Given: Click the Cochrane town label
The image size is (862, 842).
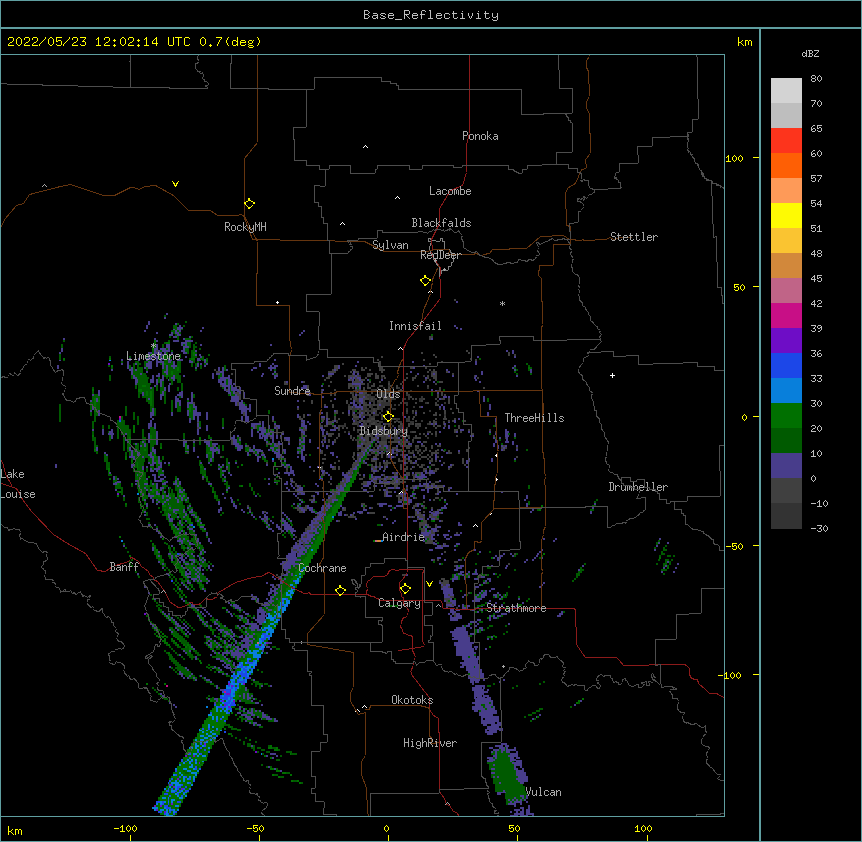Looking at the screenshot, I should point(323,568).
